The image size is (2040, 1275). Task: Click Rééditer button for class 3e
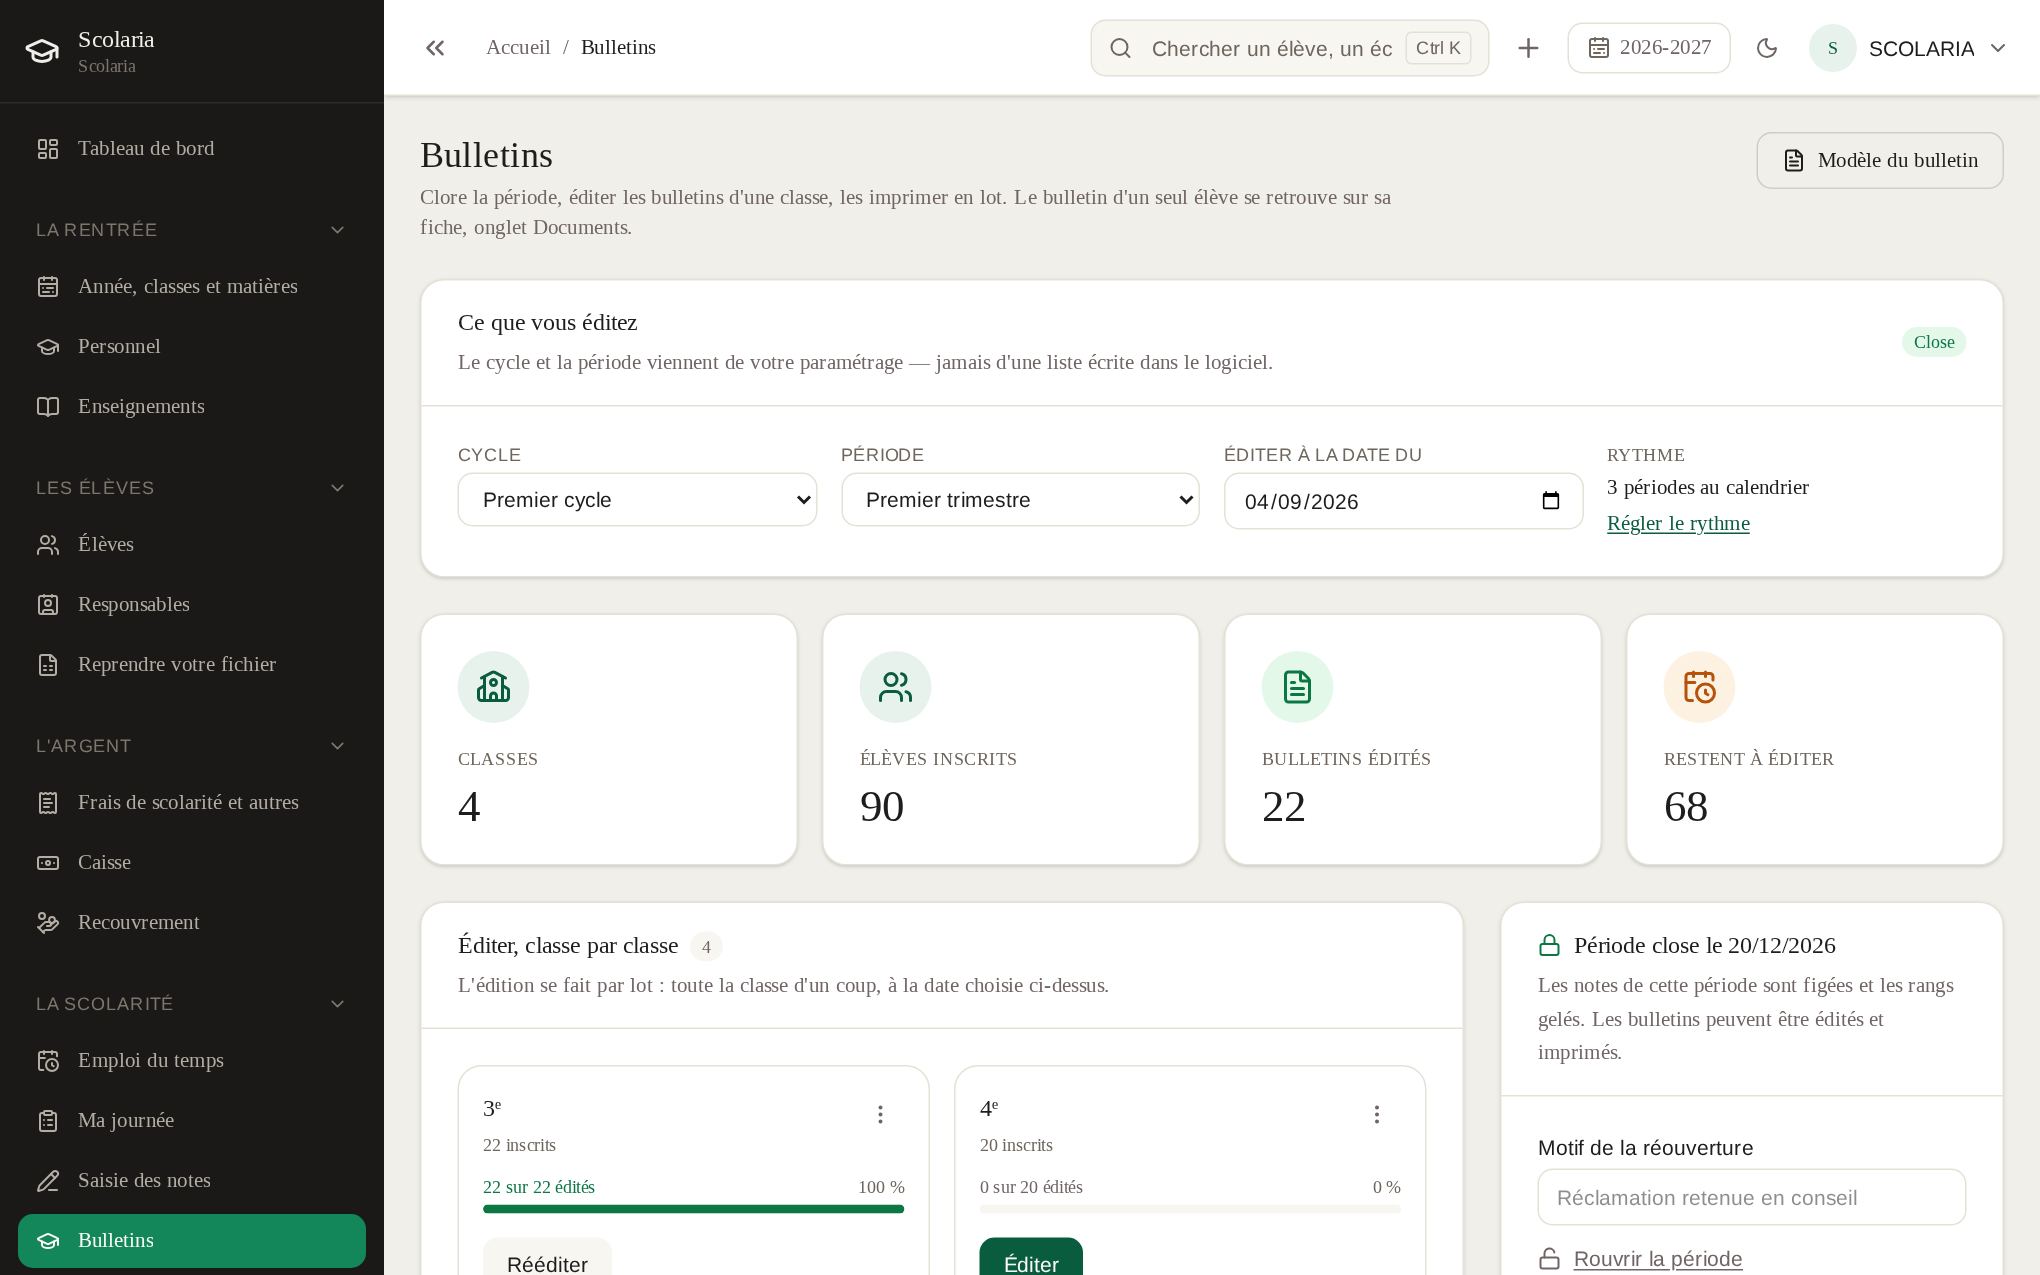point(547,1258)
